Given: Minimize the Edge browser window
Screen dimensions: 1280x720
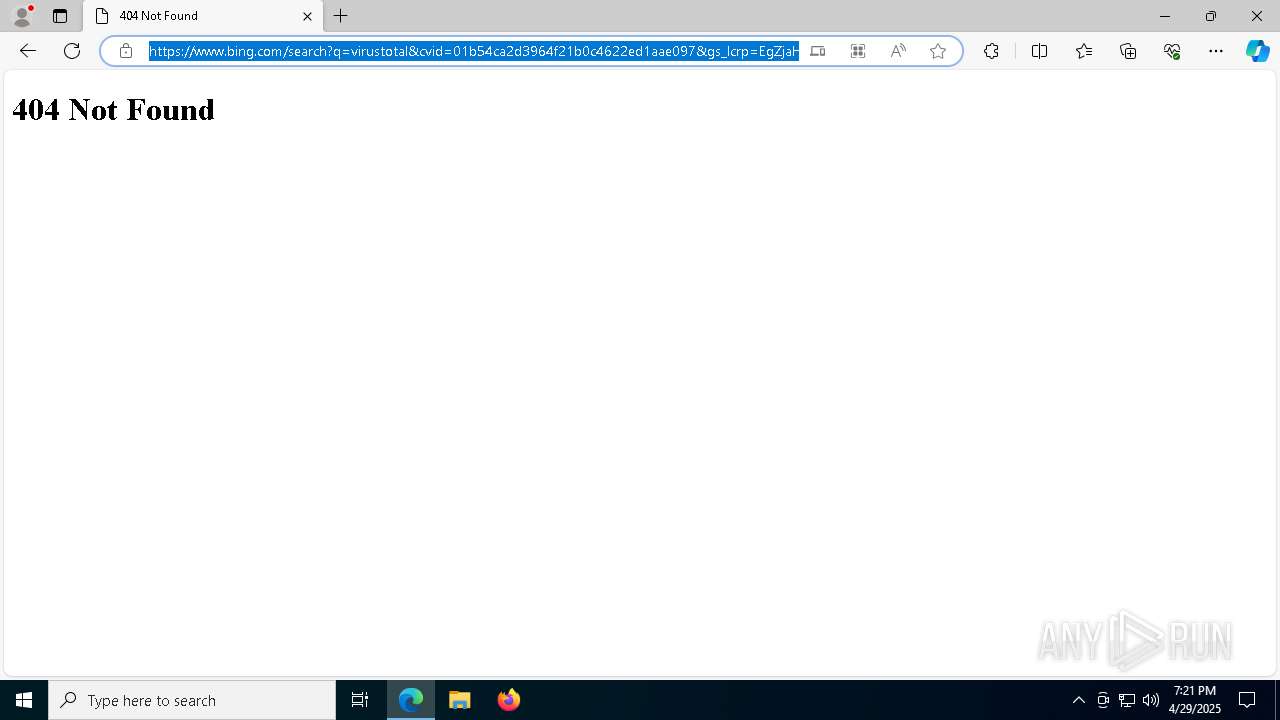Looking at the screenshot, I should (1165, 16).
